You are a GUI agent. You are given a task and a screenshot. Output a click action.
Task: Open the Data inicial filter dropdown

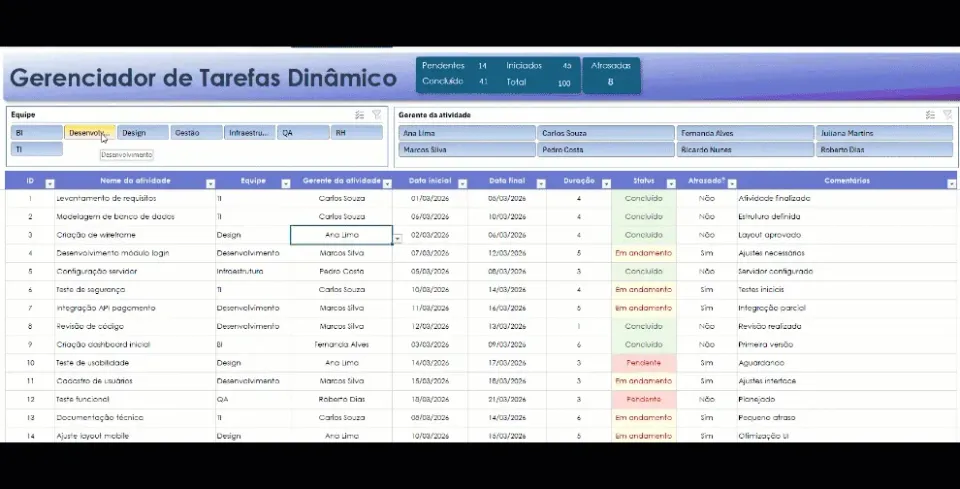[x=462, y=184]
